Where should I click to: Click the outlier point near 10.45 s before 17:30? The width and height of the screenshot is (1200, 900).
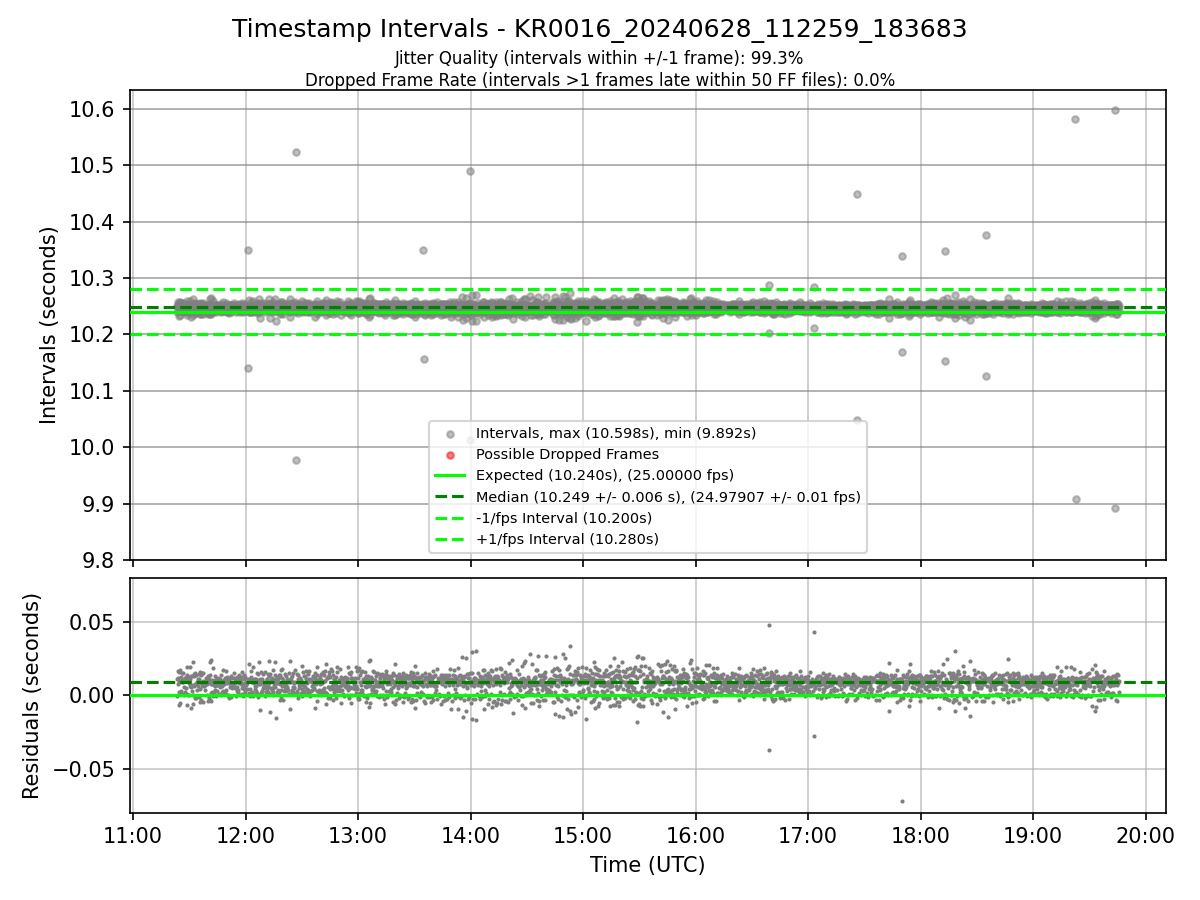coord(857,194)
